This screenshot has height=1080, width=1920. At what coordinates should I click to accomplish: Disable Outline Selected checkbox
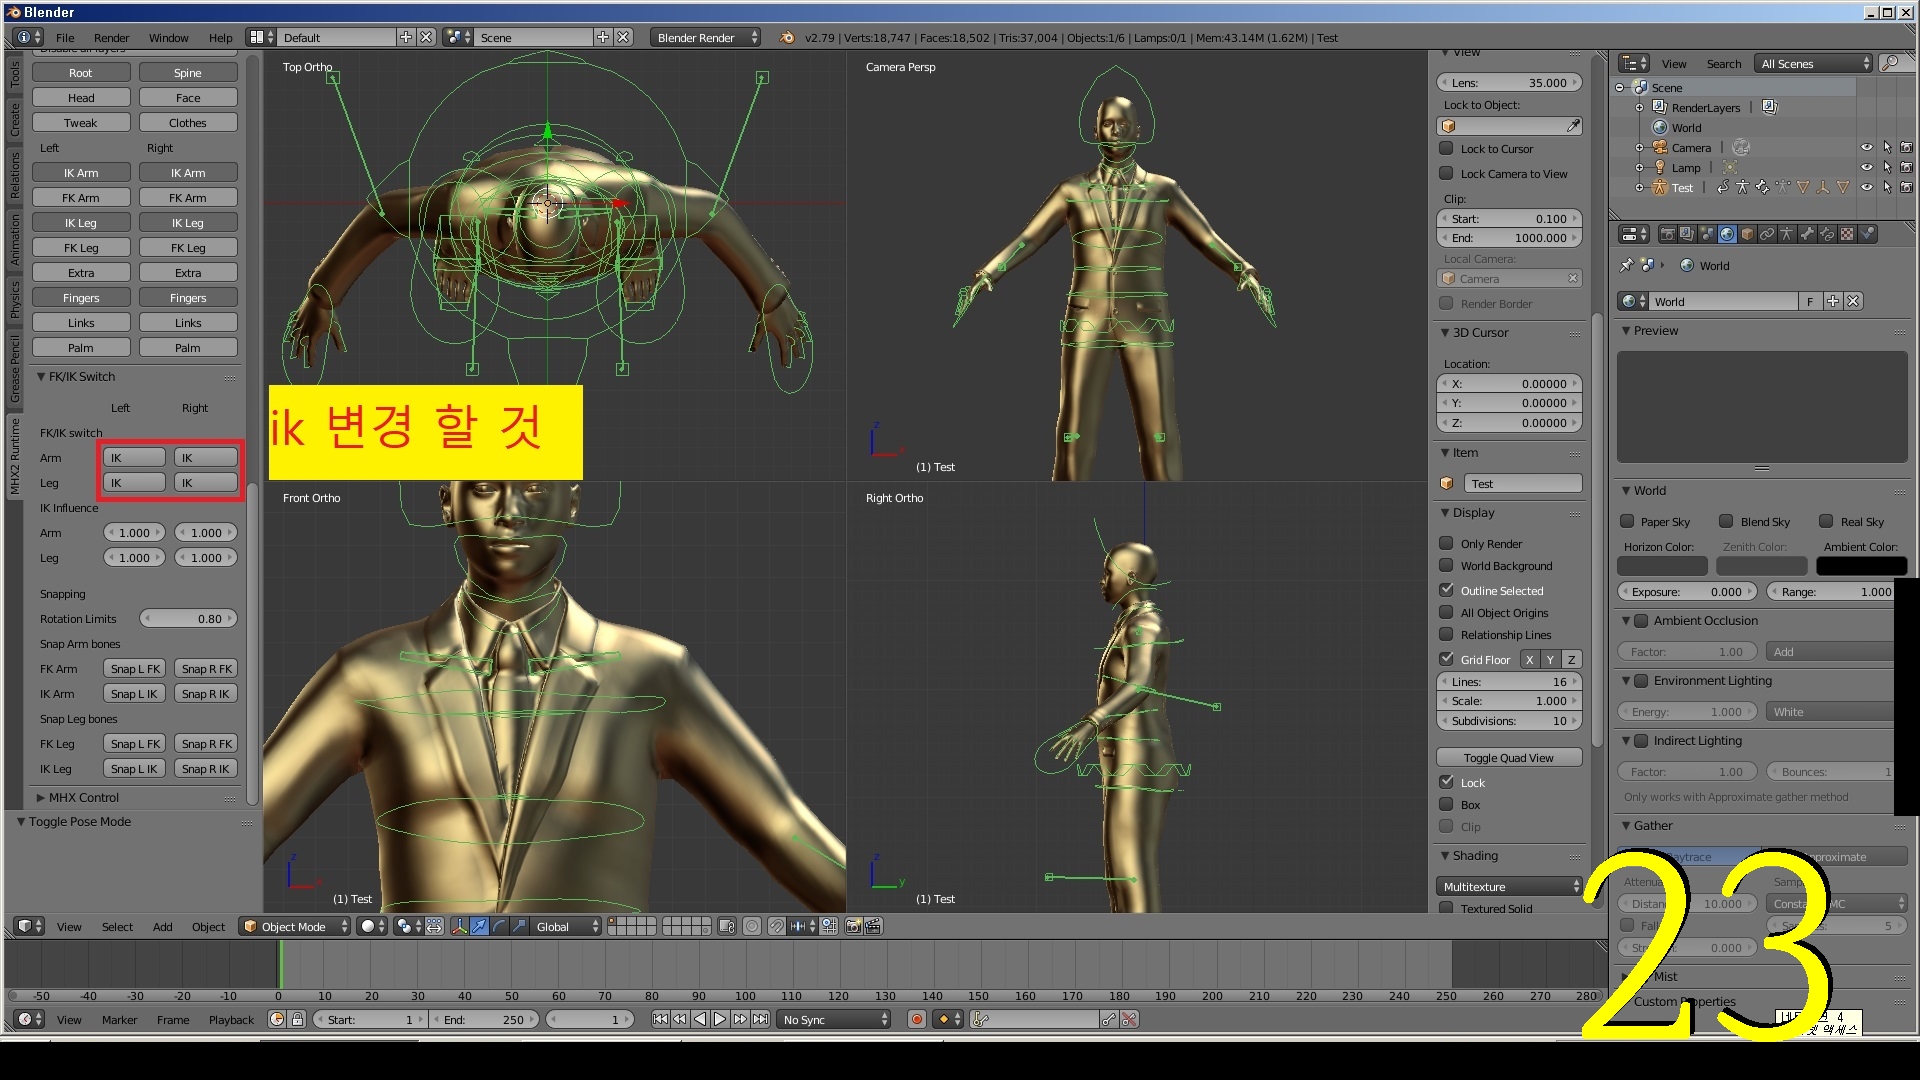coord(1446,590)
